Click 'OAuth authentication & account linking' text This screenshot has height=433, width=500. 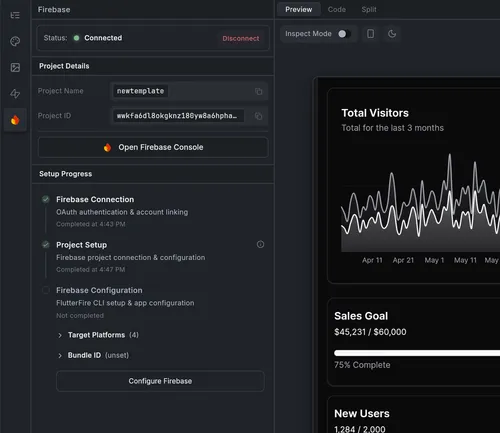[122, 212]
